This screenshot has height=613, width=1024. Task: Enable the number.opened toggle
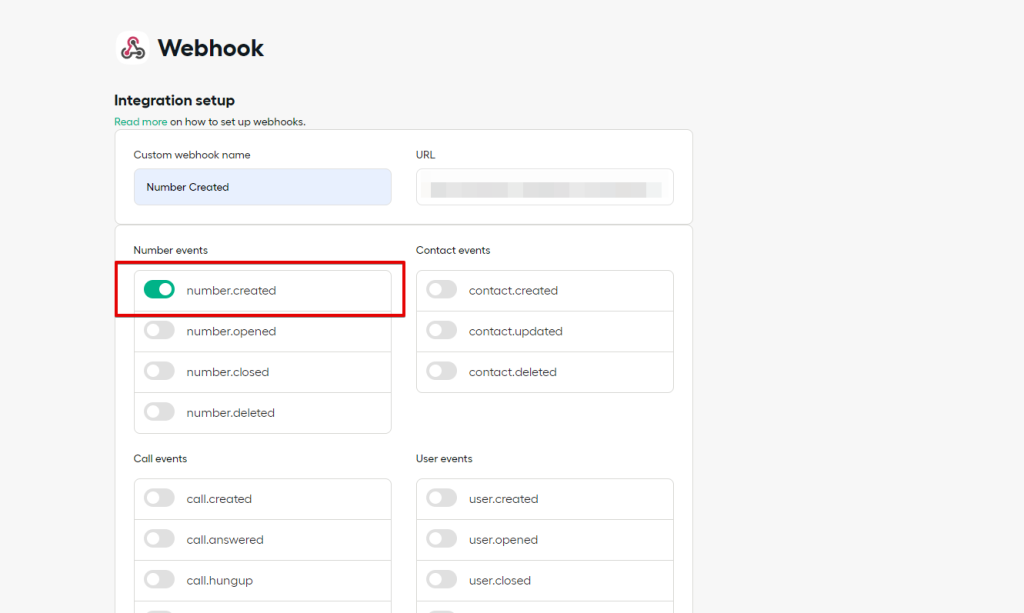(159, 331)
